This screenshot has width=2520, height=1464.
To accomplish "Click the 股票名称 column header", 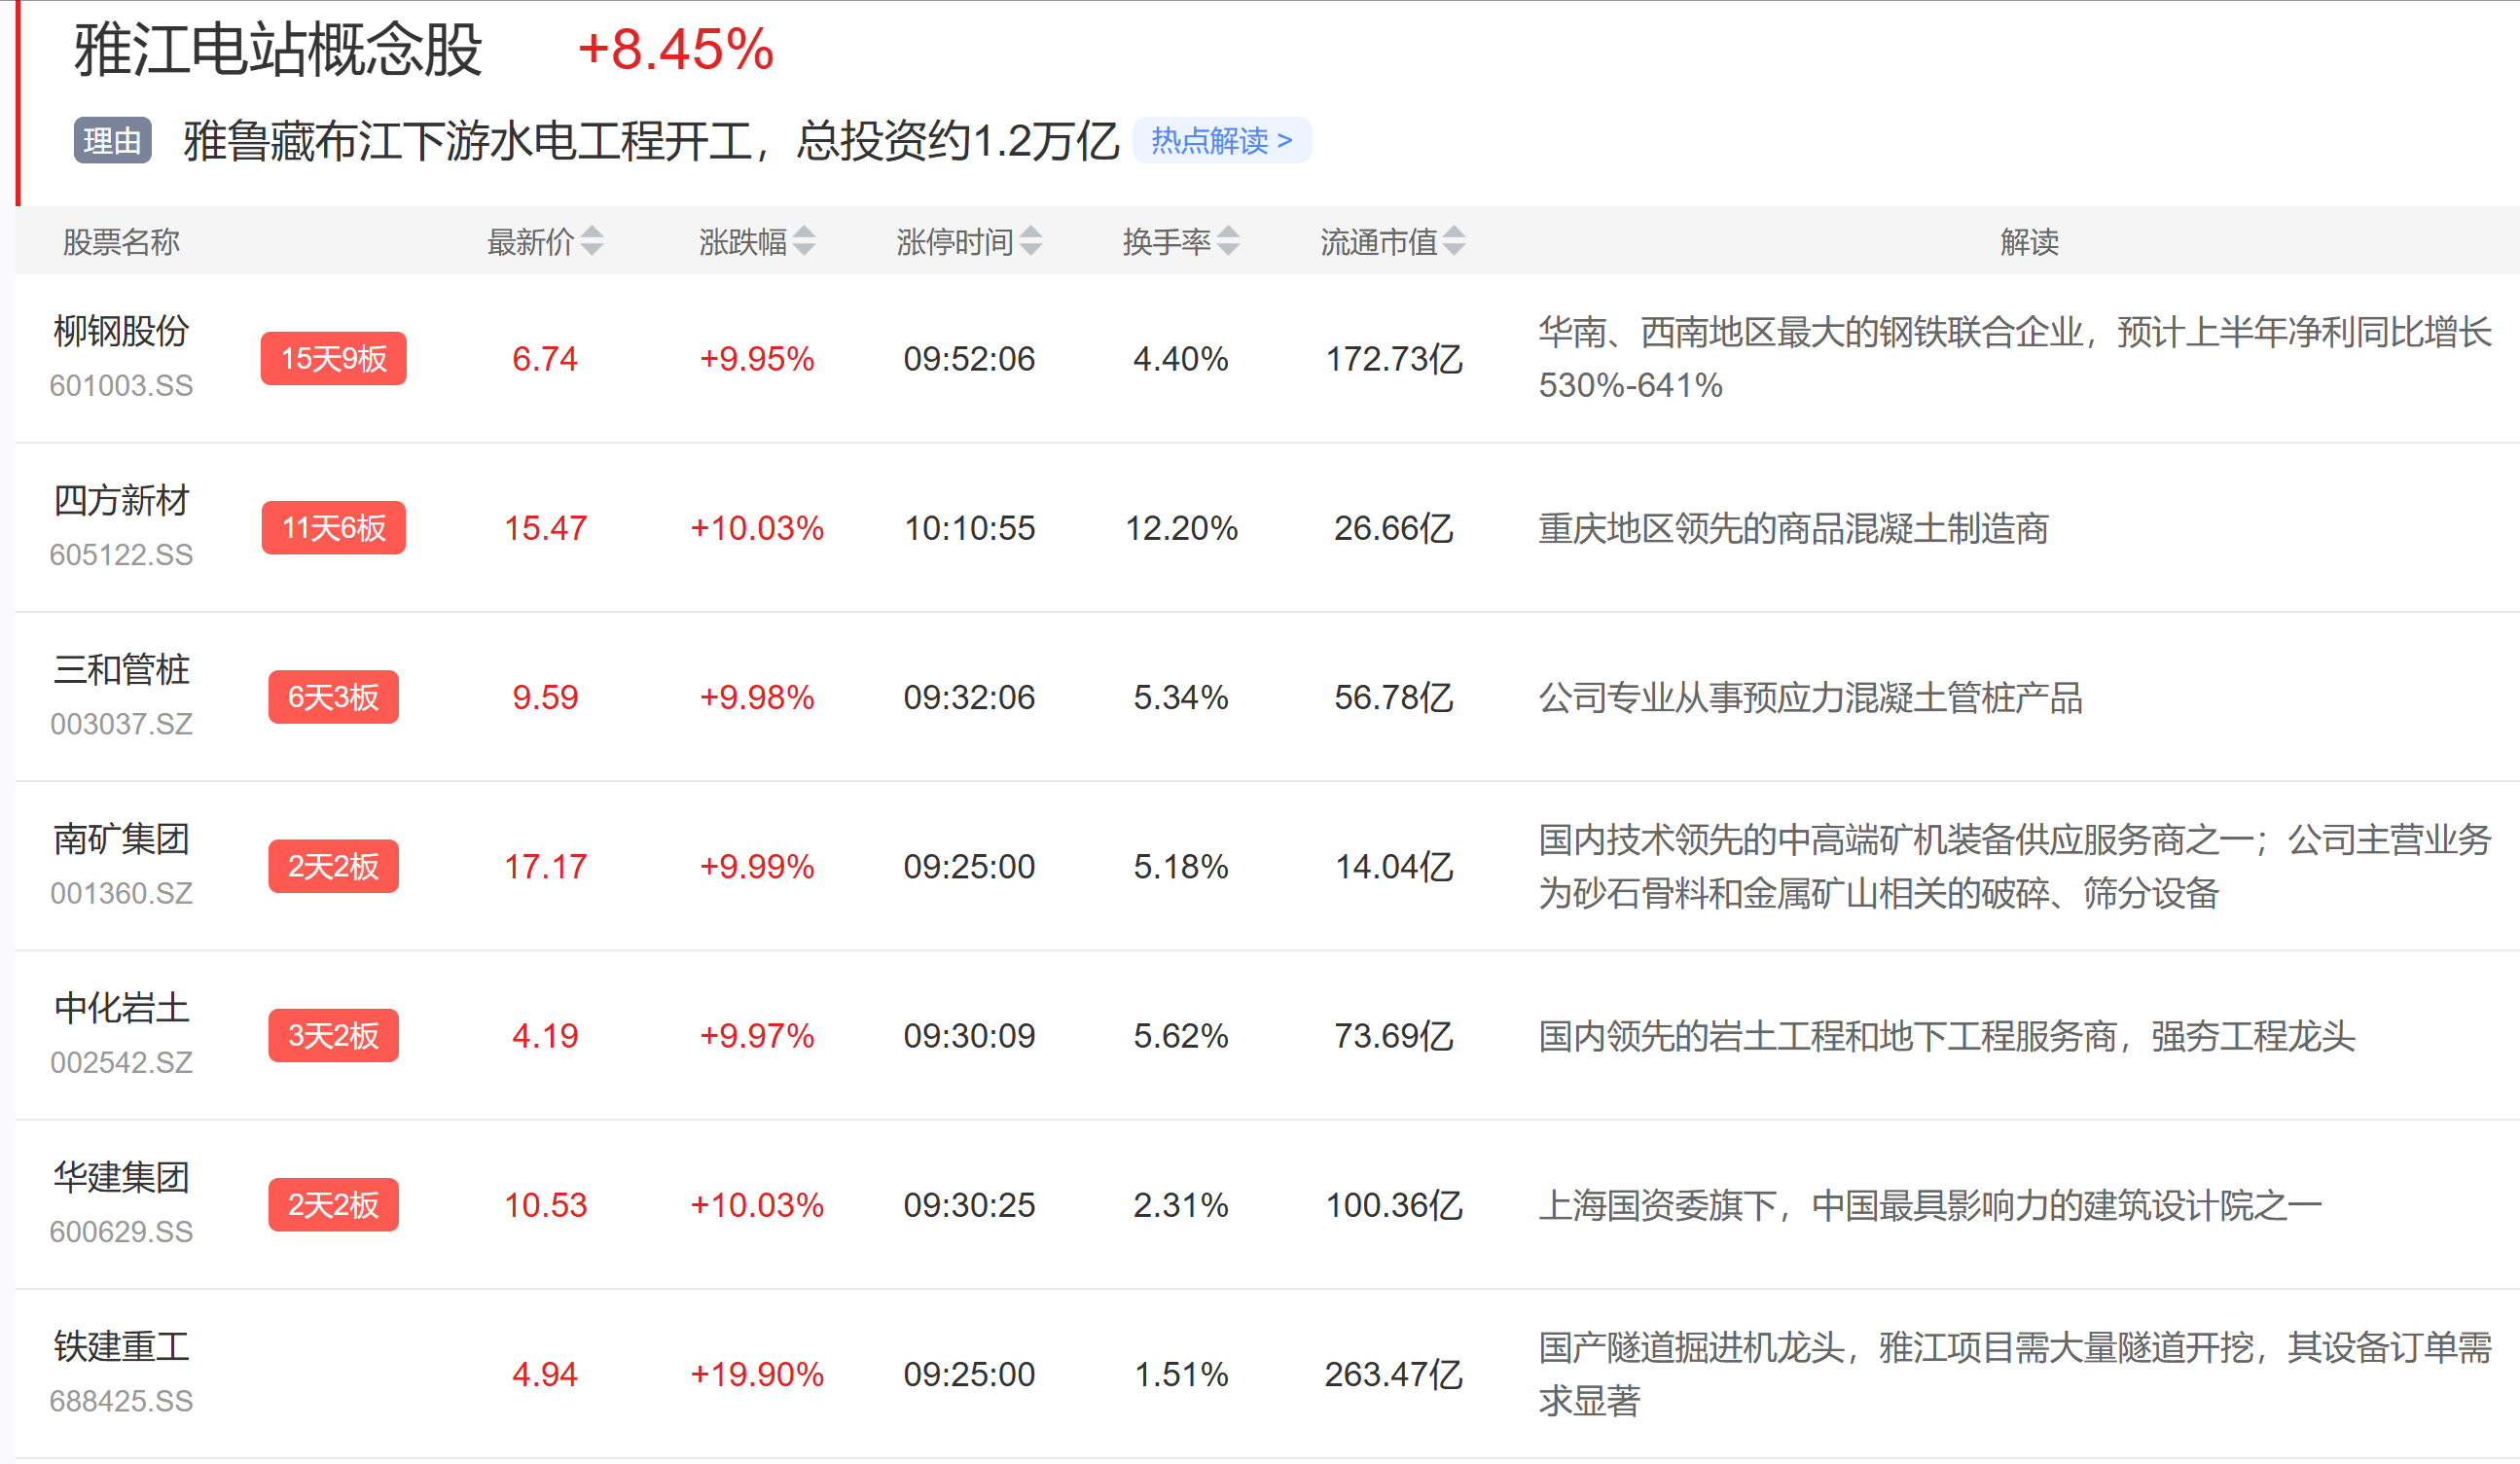I will click(121, 241).
